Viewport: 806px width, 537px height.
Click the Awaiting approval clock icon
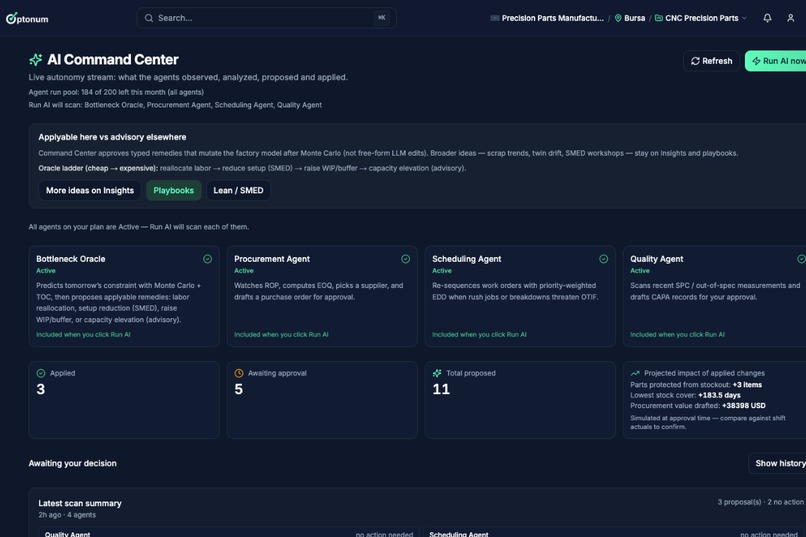[x=239, y=373]
